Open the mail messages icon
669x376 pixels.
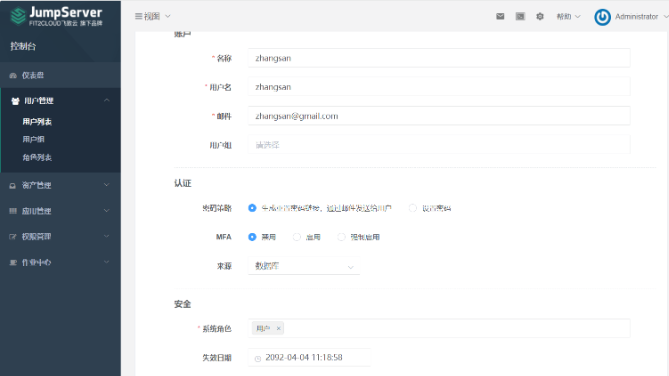500,17
